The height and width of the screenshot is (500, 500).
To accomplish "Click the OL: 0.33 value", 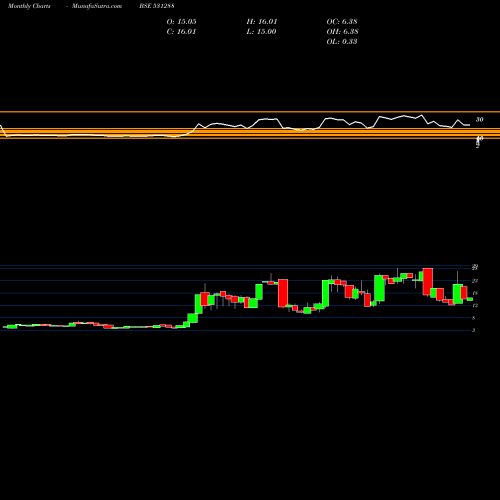I will (342, 42).
